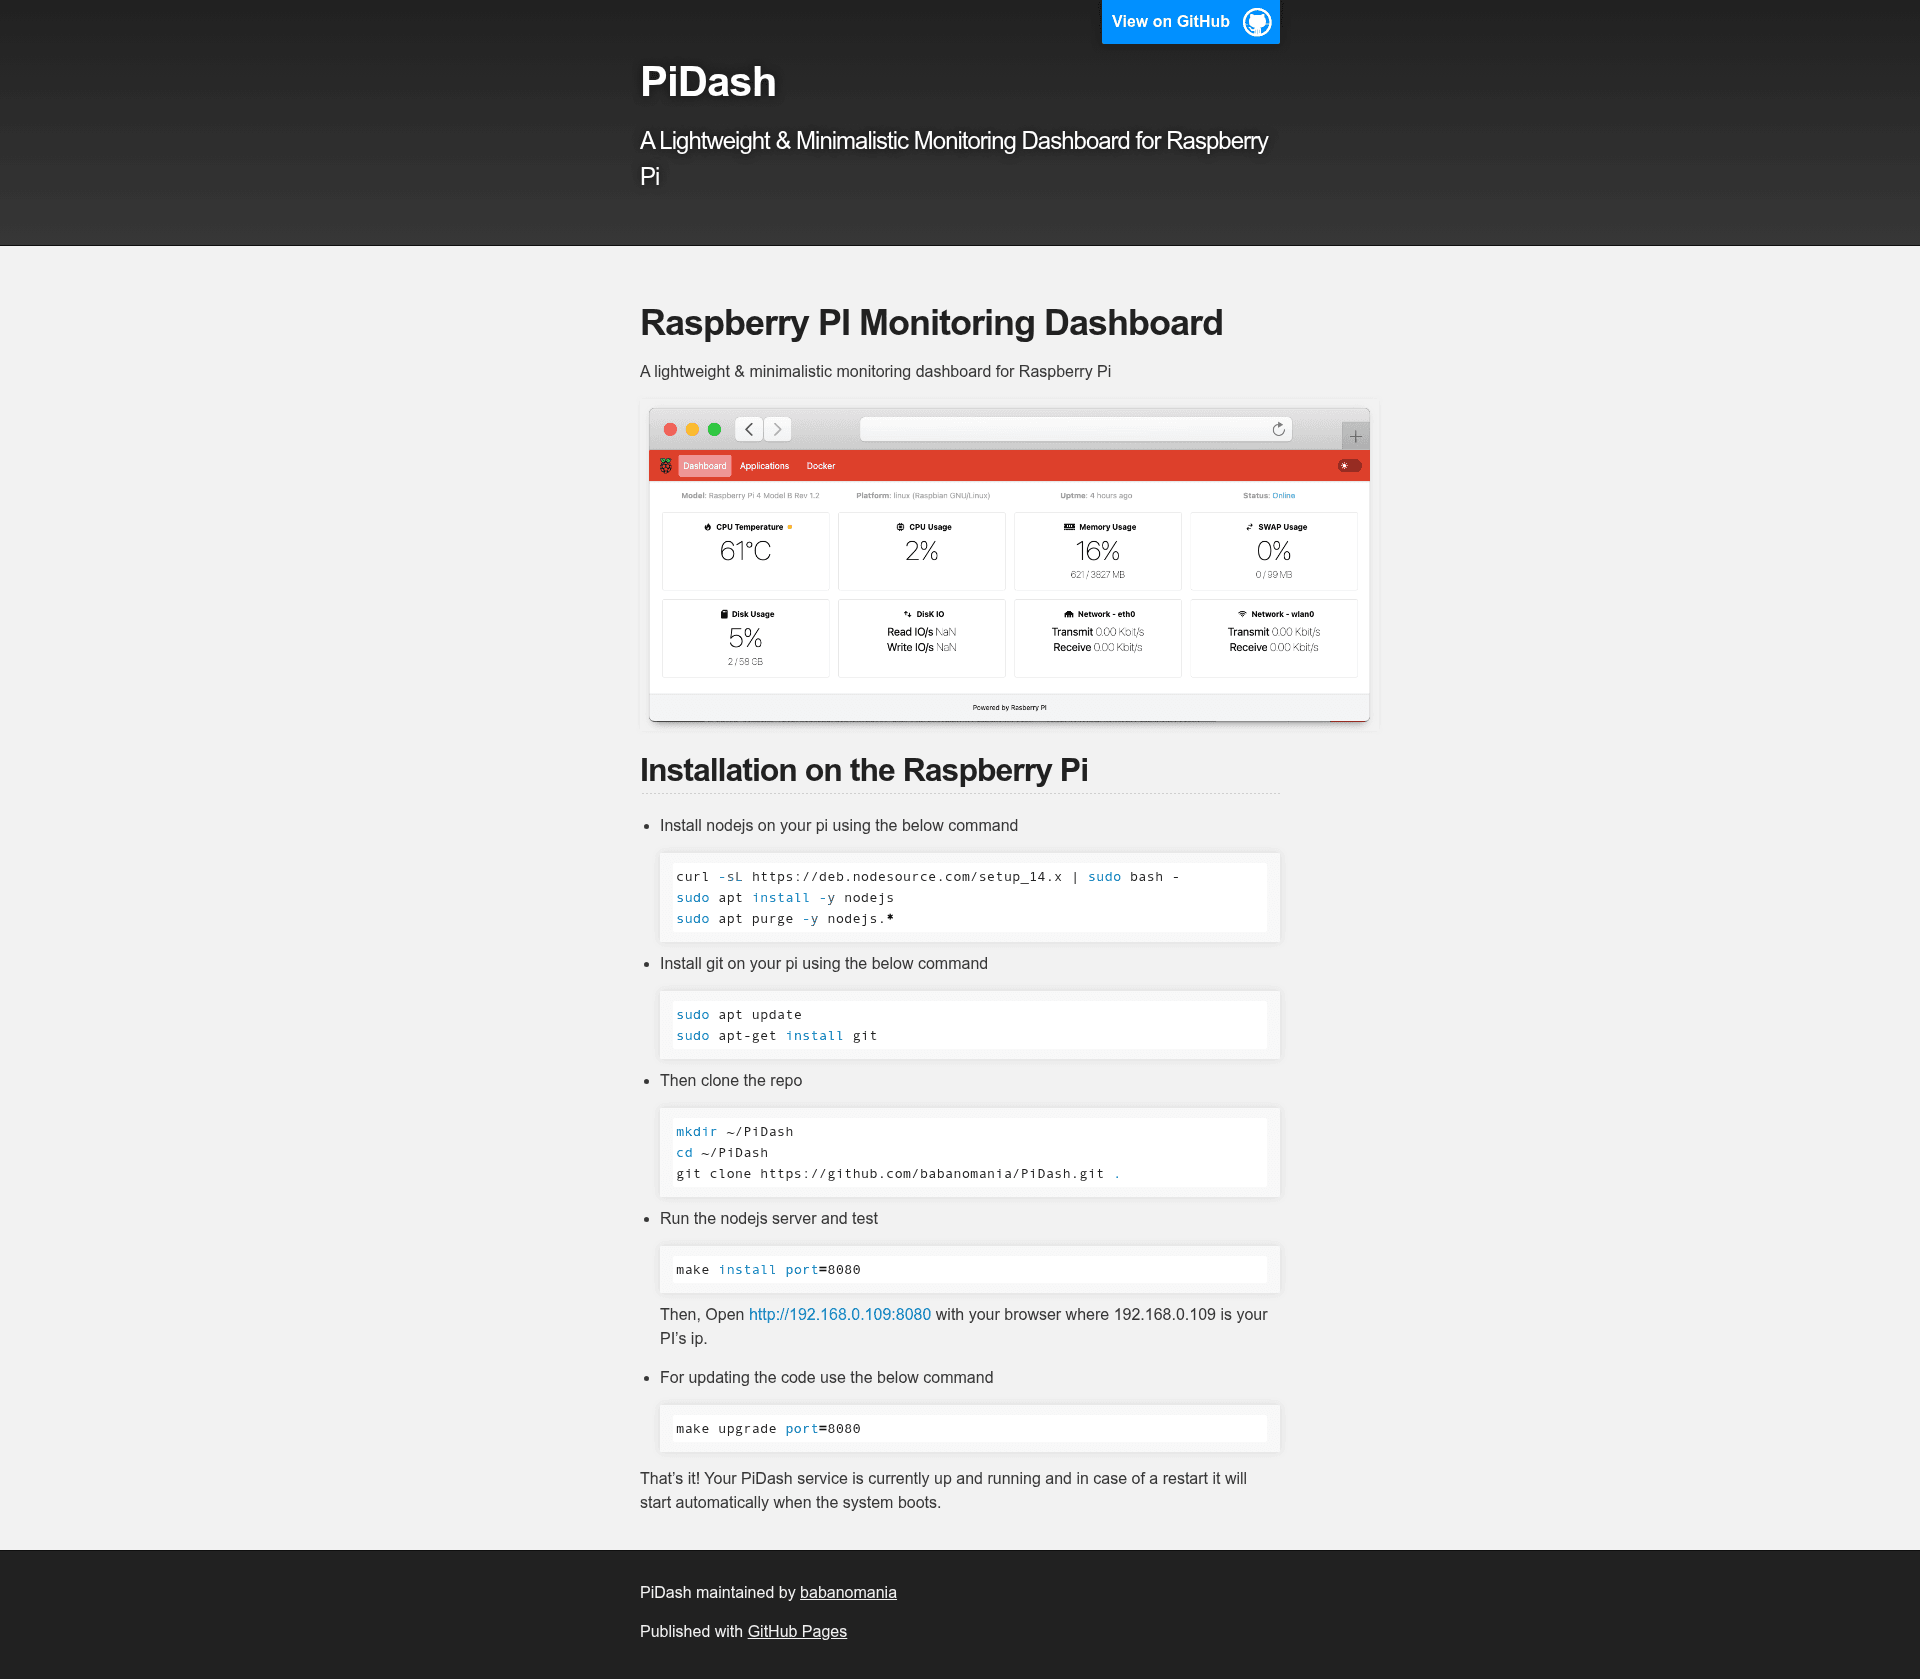1920x1679 pixels.
Task: Click the browser back arrow icon
Action: pyautogui.click(x=749, y=429)
